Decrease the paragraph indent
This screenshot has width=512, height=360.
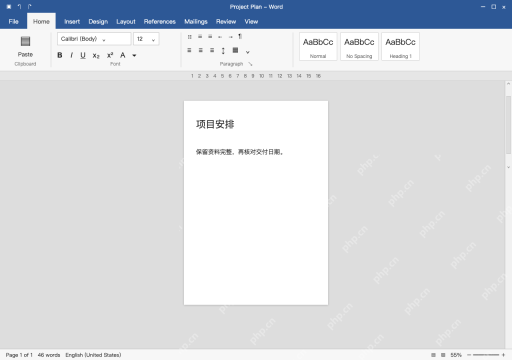[x=220, y=37]
